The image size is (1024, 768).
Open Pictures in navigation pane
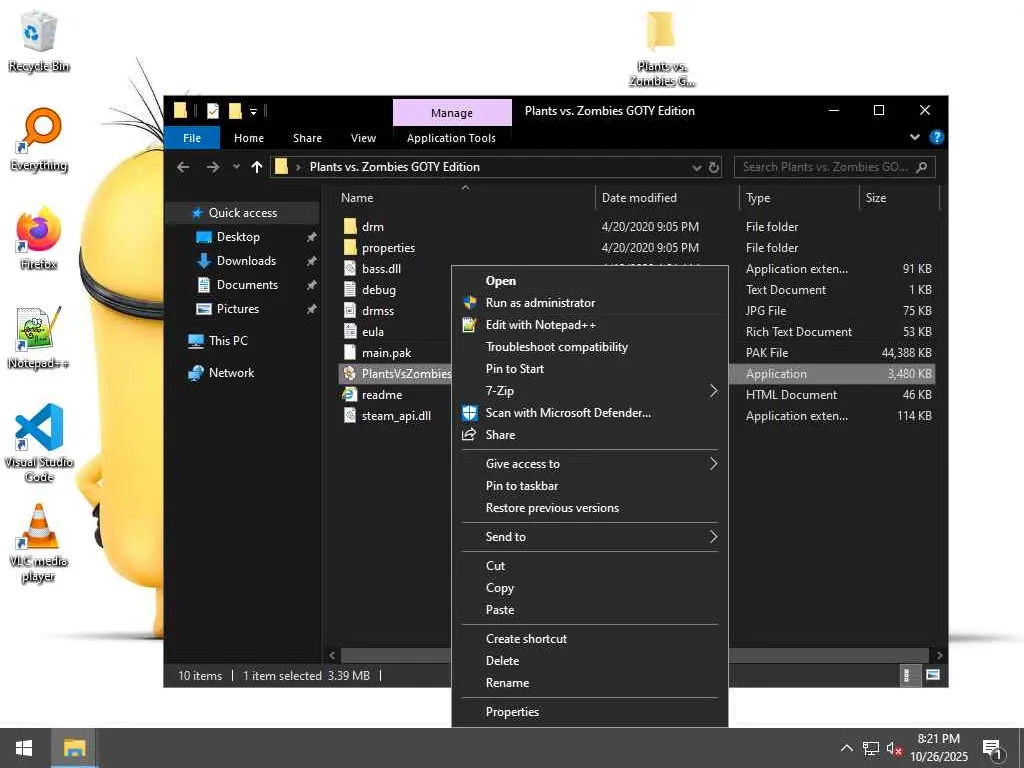click(x=237, y=309)
